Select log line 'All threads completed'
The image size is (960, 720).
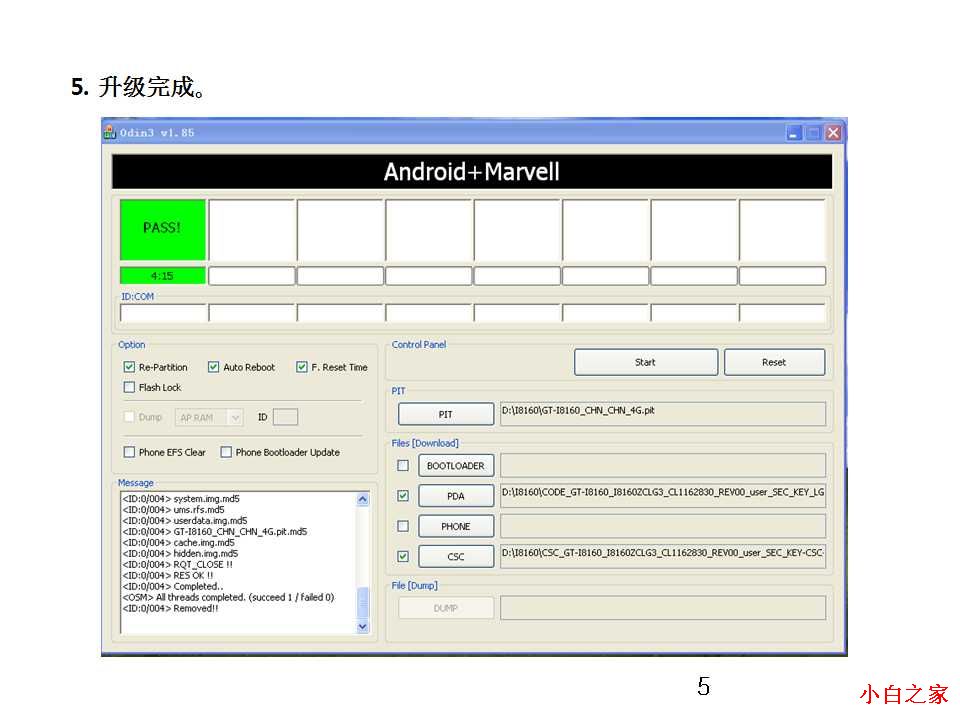point(228,597)
